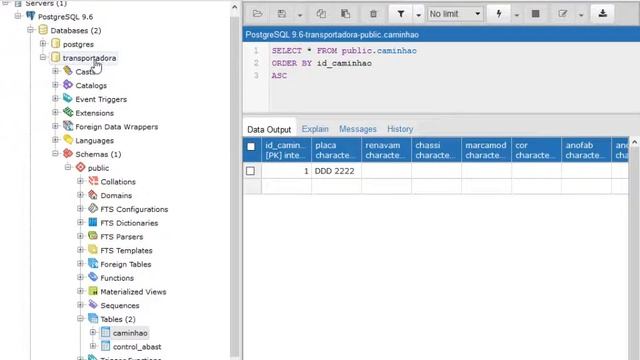Screen dimensions: 640x360
Task: Click the Stop query square icon
Action: (536, 14)
